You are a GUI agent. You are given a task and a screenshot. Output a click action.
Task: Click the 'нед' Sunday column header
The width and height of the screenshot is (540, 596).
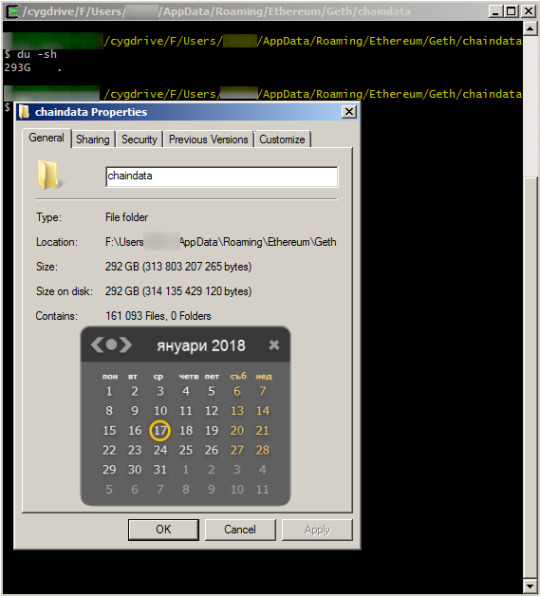click(264, 377)
